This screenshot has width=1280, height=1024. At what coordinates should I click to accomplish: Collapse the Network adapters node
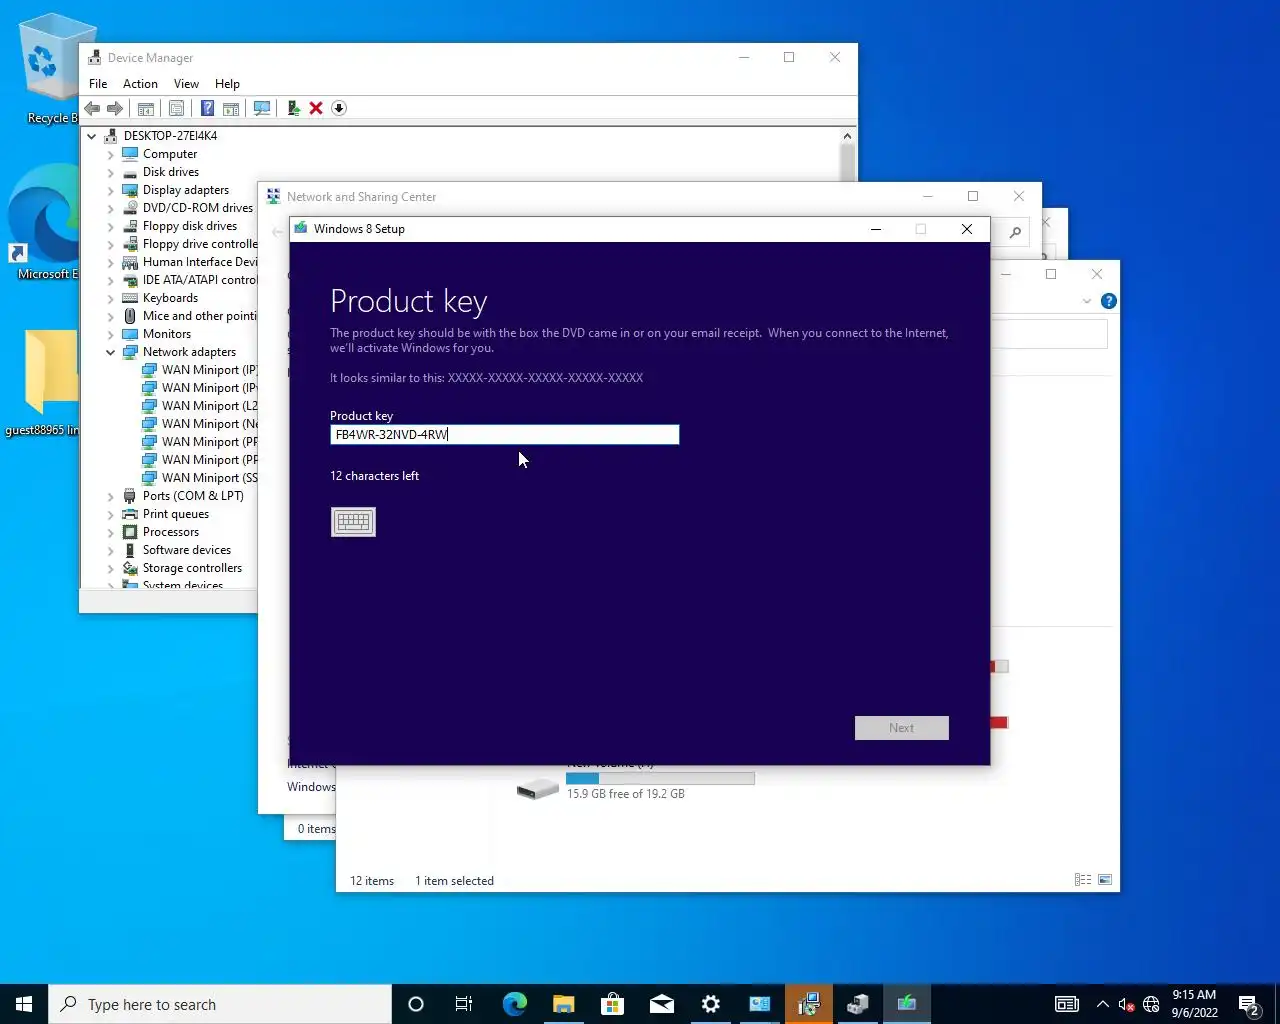[x=111, y=352]
